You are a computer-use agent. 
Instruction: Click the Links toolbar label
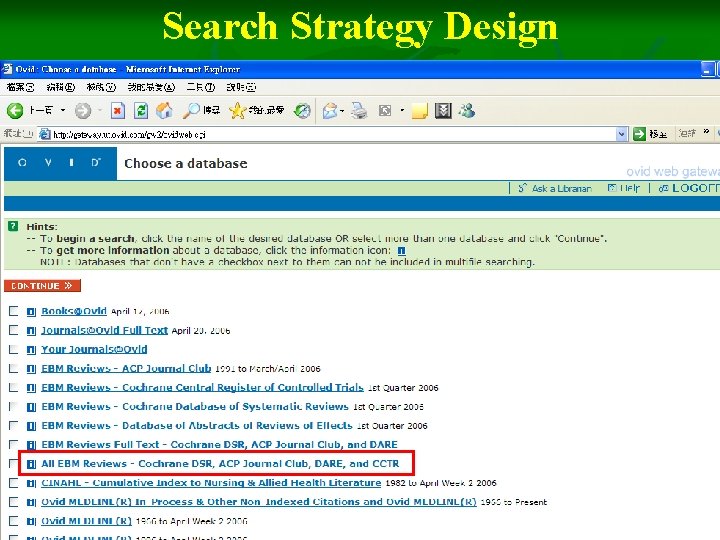pyautogui.click(x=687, y=134)
